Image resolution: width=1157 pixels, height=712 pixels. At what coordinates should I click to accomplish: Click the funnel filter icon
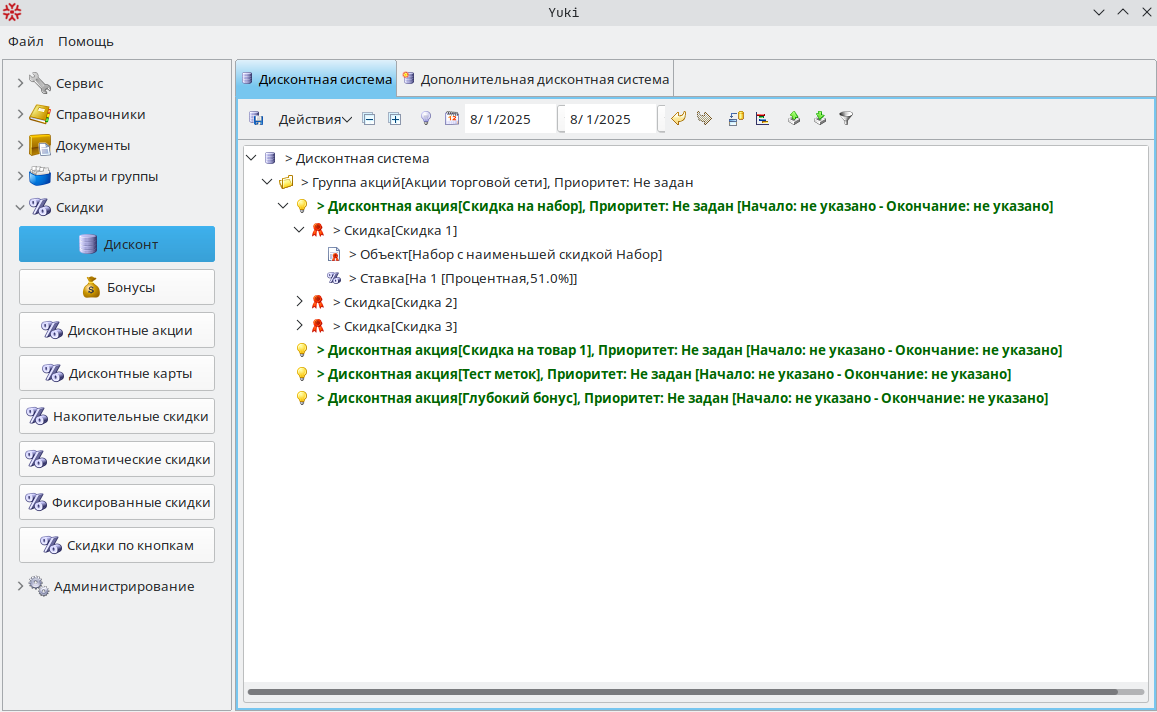(846, 119)
